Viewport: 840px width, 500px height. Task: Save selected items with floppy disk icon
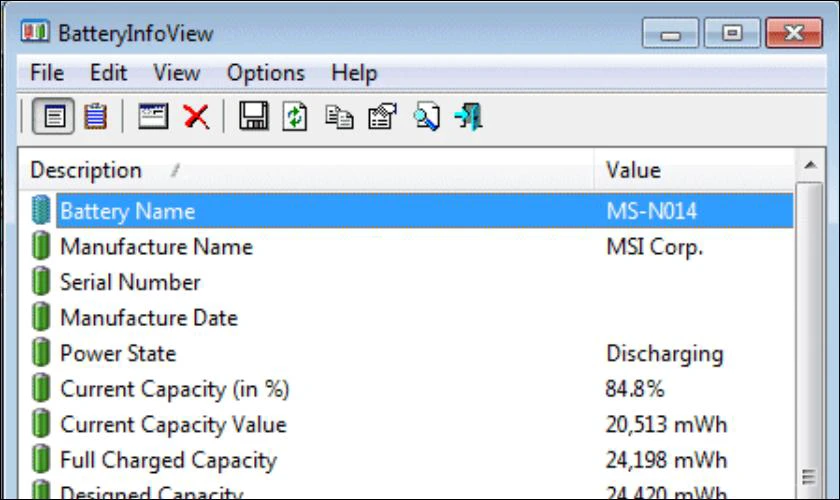point(253,117)
